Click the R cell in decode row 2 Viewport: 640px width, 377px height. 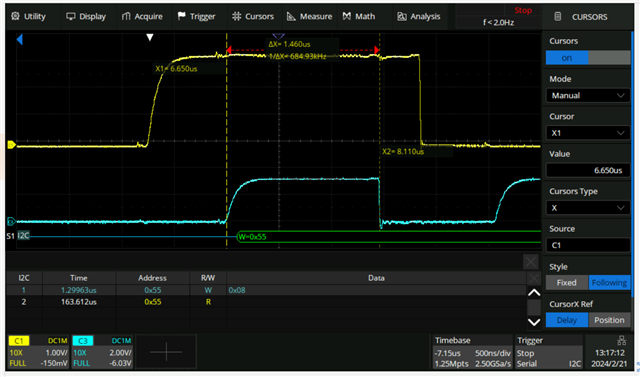pos(208,302)
